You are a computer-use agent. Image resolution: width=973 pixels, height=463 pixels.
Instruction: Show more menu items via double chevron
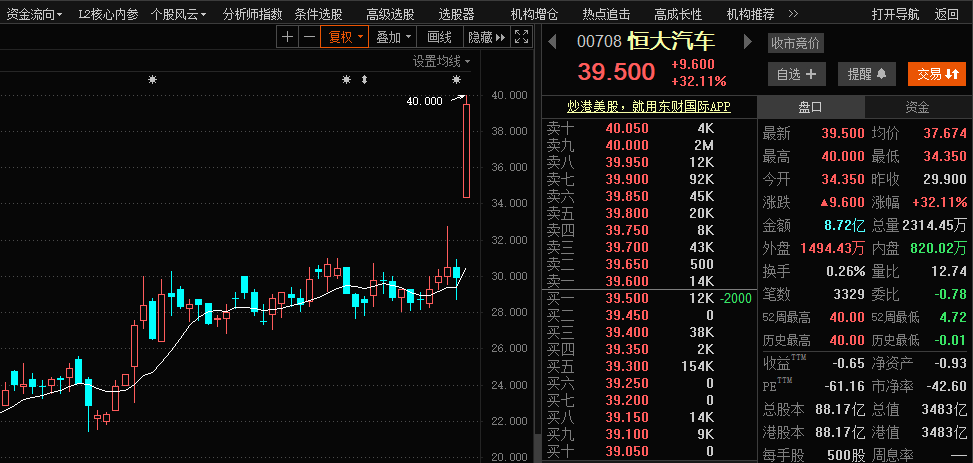[793, 14]
